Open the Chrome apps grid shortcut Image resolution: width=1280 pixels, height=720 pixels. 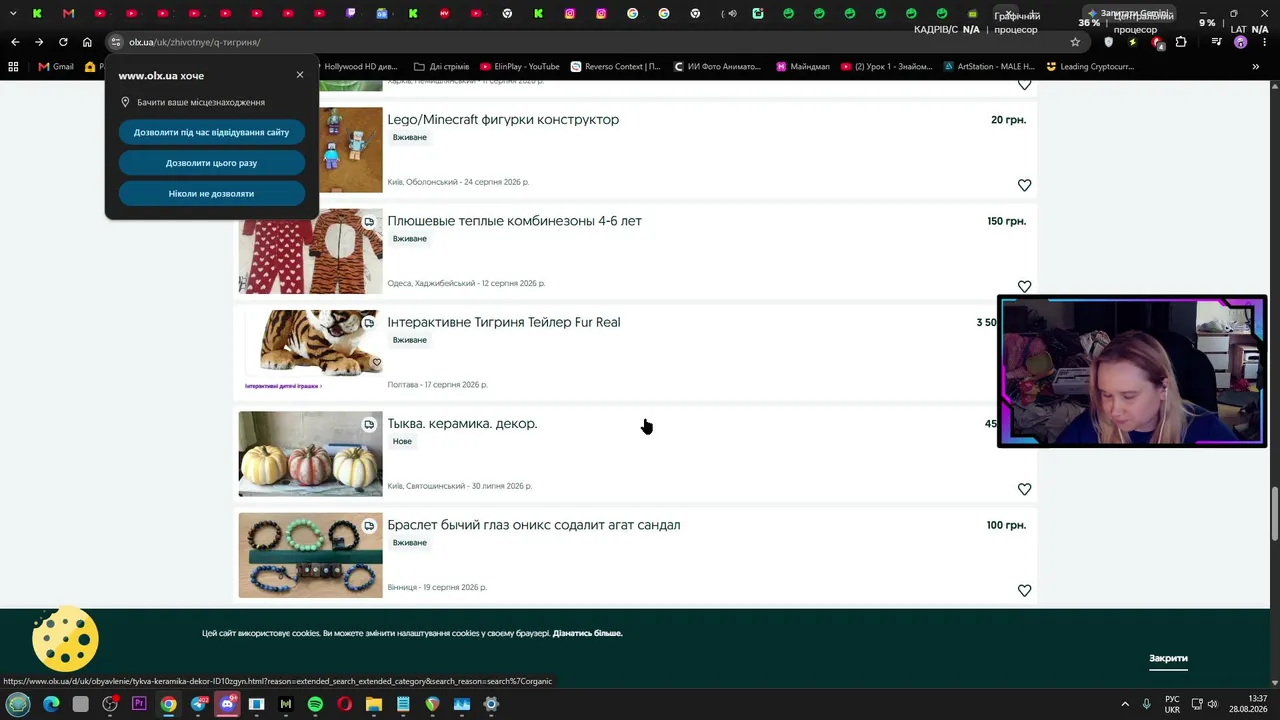[13, 67]
